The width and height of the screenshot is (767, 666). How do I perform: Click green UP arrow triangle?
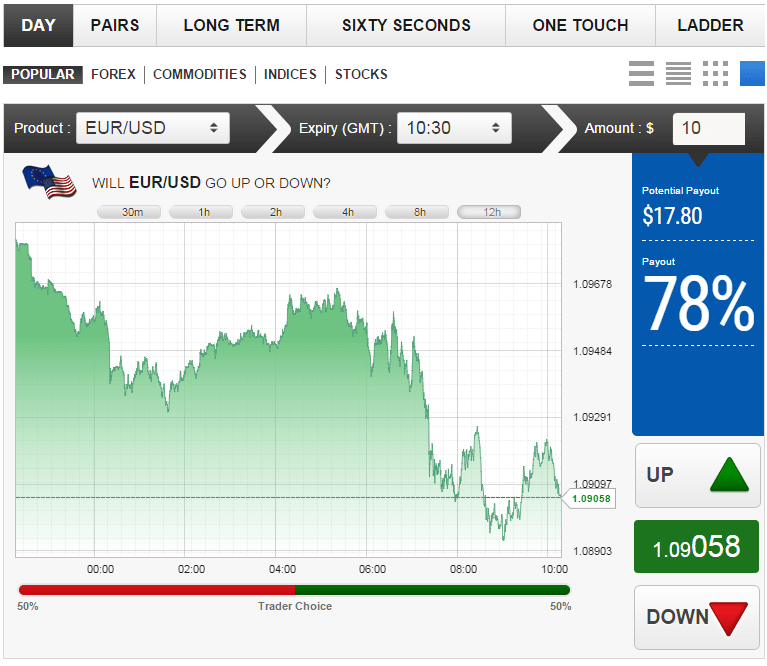tap(729, 474)
